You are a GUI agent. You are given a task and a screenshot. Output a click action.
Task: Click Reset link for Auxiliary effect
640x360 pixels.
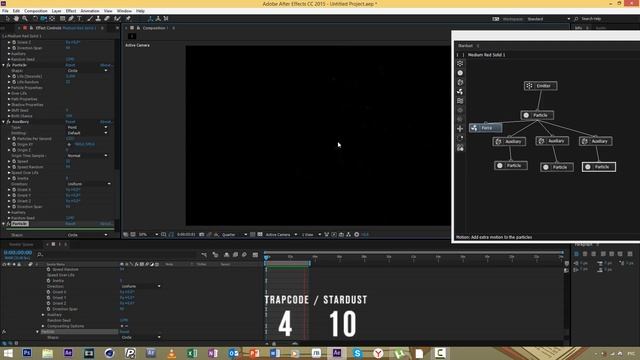70,122
